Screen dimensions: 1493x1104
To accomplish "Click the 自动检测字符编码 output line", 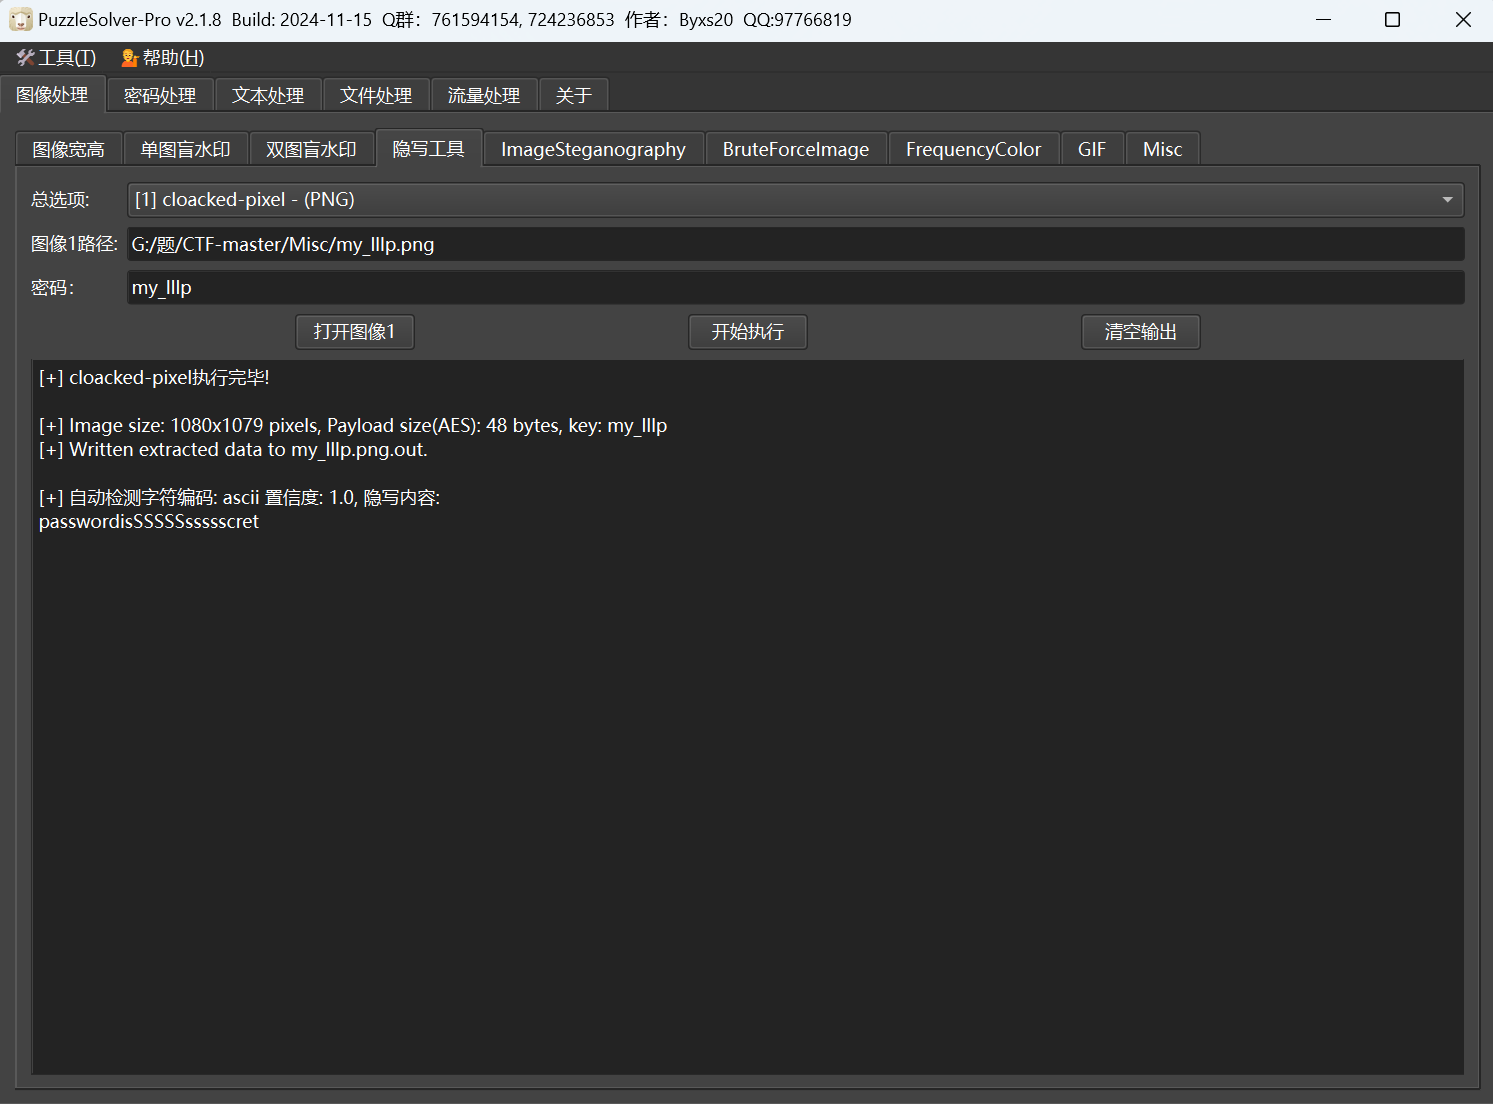I will pyautogui.click(x=239, y=498).
